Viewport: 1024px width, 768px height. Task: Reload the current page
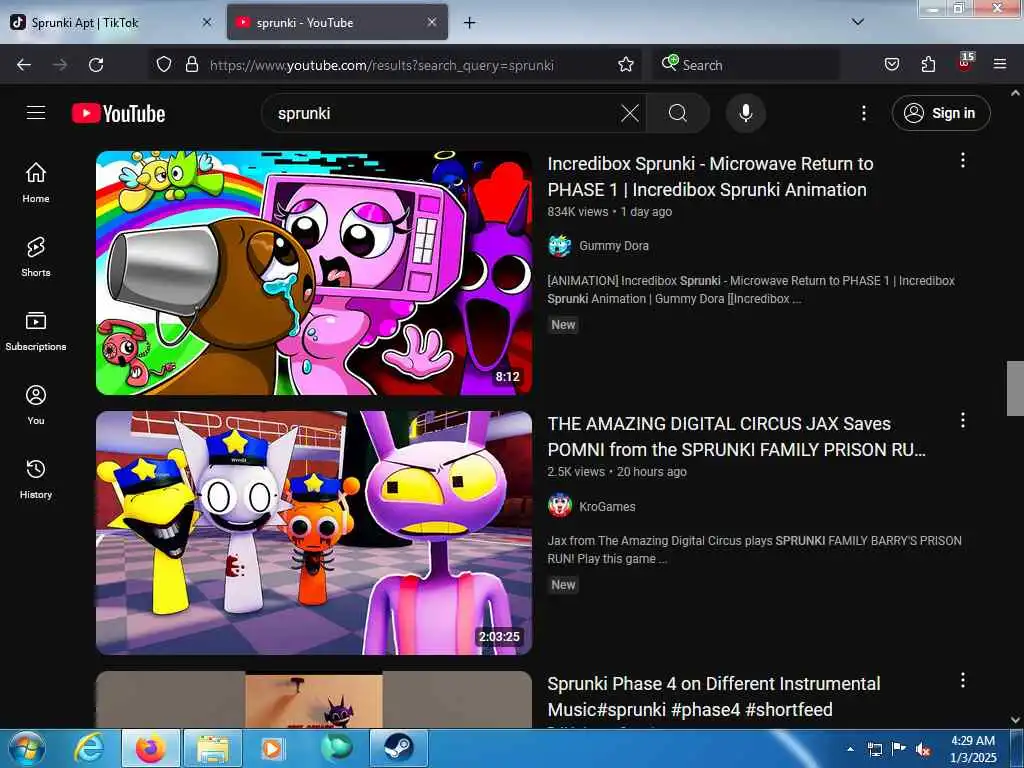pos(96,65)
